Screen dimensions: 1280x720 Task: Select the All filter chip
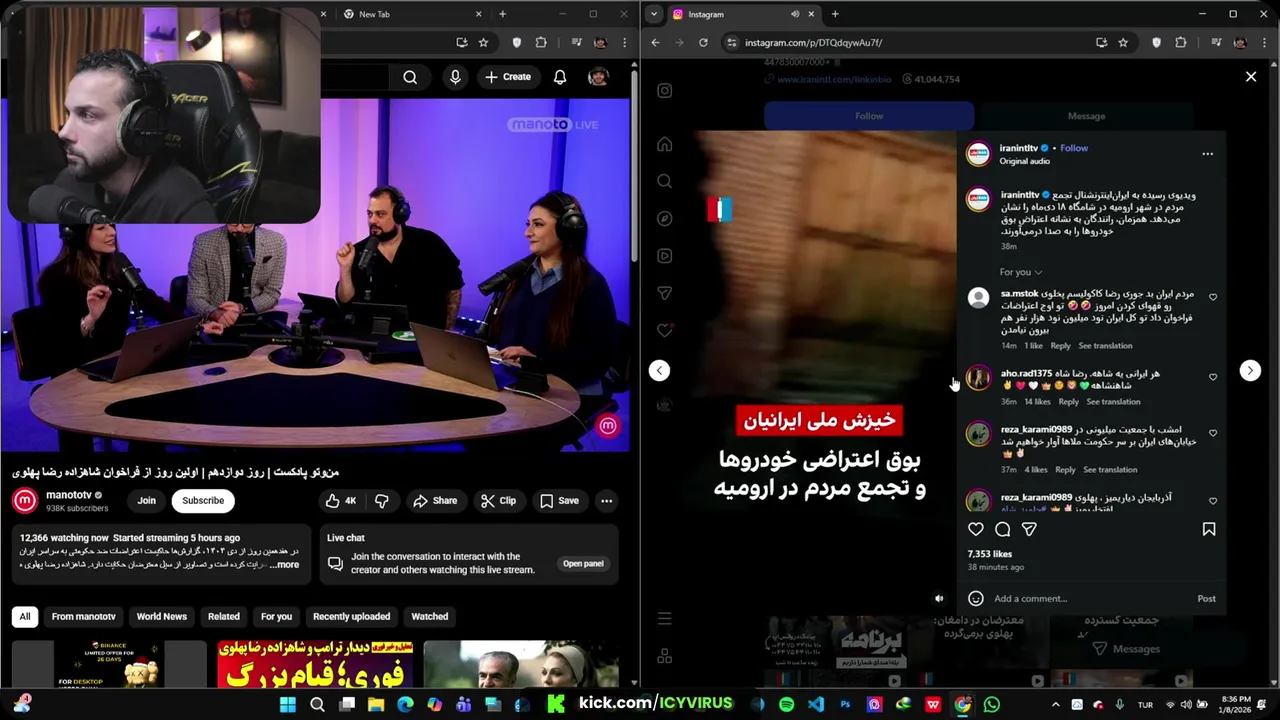25,617
